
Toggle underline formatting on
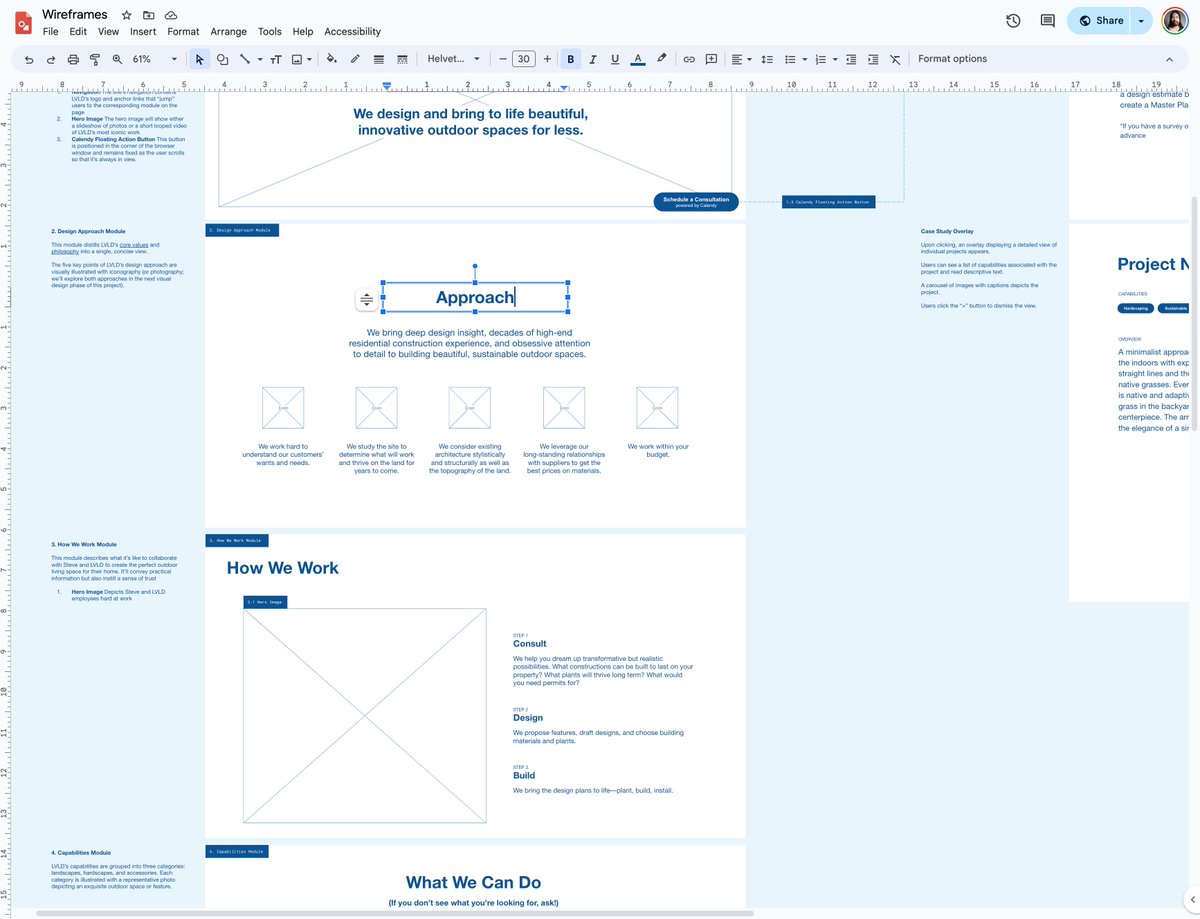[x=617, y=58]
